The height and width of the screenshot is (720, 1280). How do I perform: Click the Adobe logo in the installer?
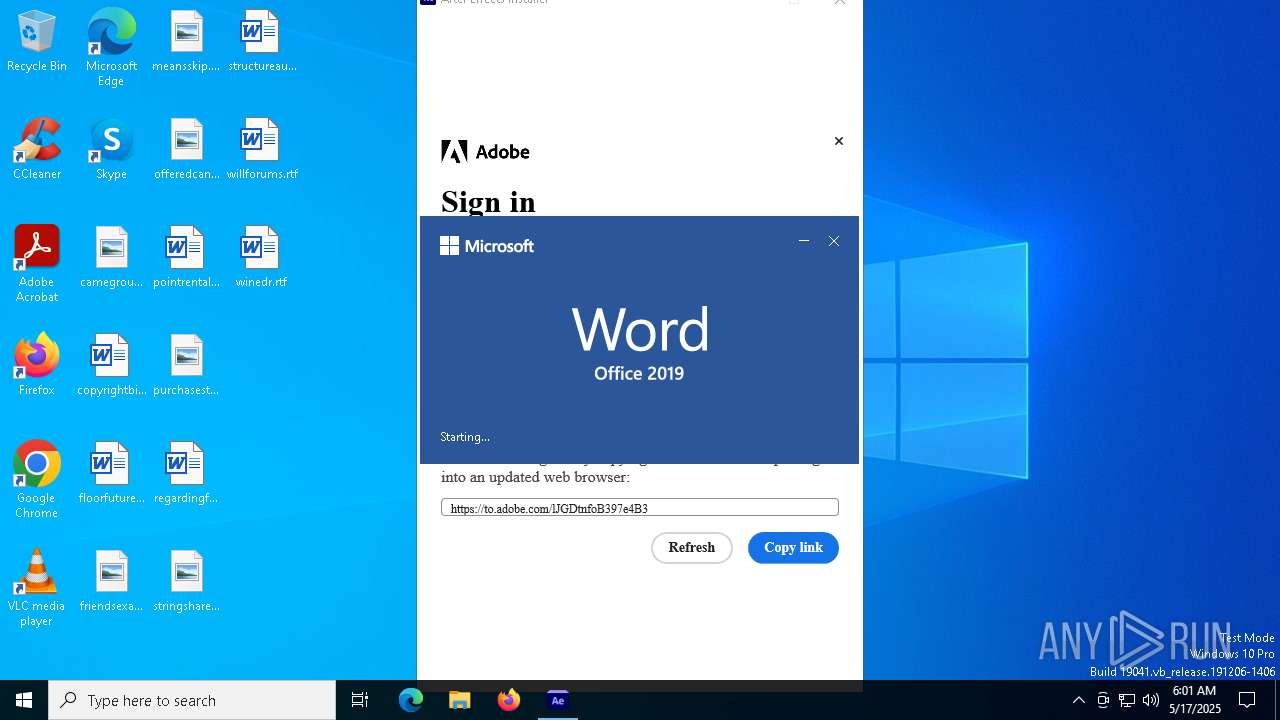click(485, 152)
